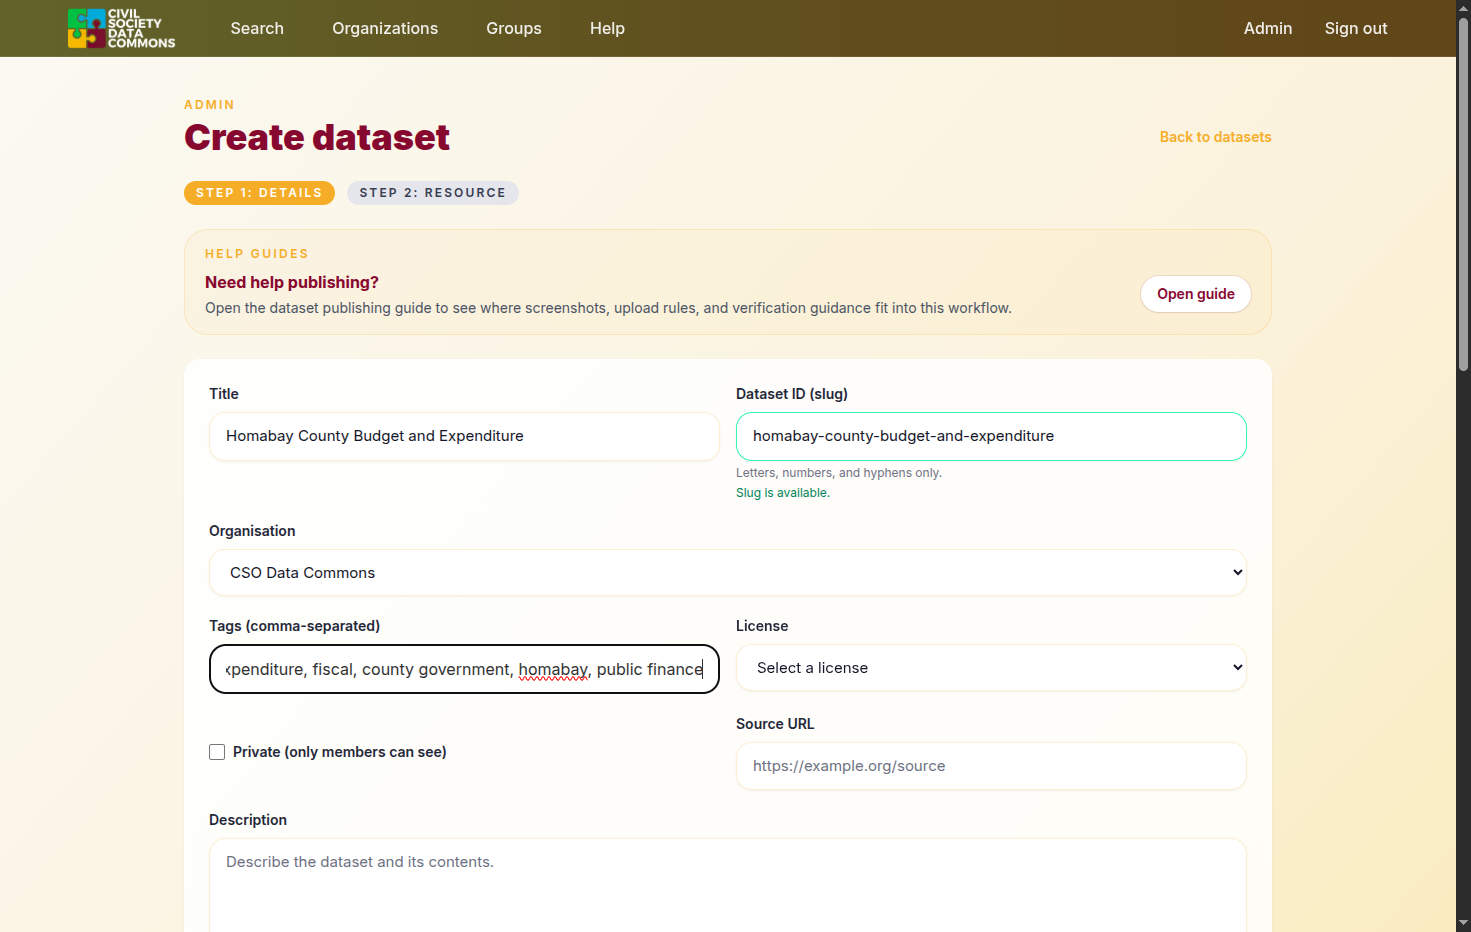Screen dimensions: 1471x932
Task: Click the Civil Society Data Commons logo
Action: [121, 28]
